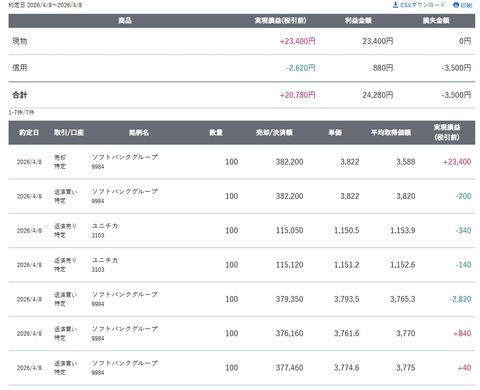Click the 3,793.5 unit price
480x390 pixels.
347,299
